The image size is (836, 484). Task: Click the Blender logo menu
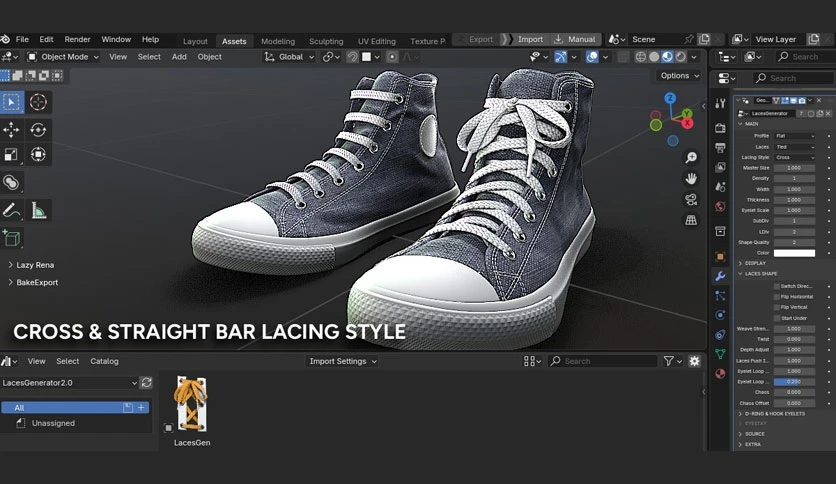pyautogui.click(x=5, y=39)
